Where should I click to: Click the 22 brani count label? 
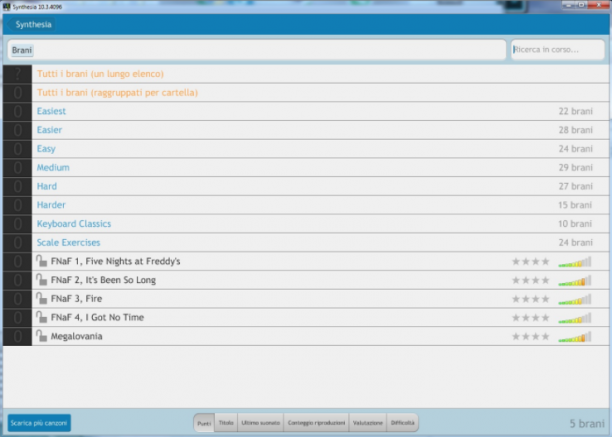tap(576, 111)
